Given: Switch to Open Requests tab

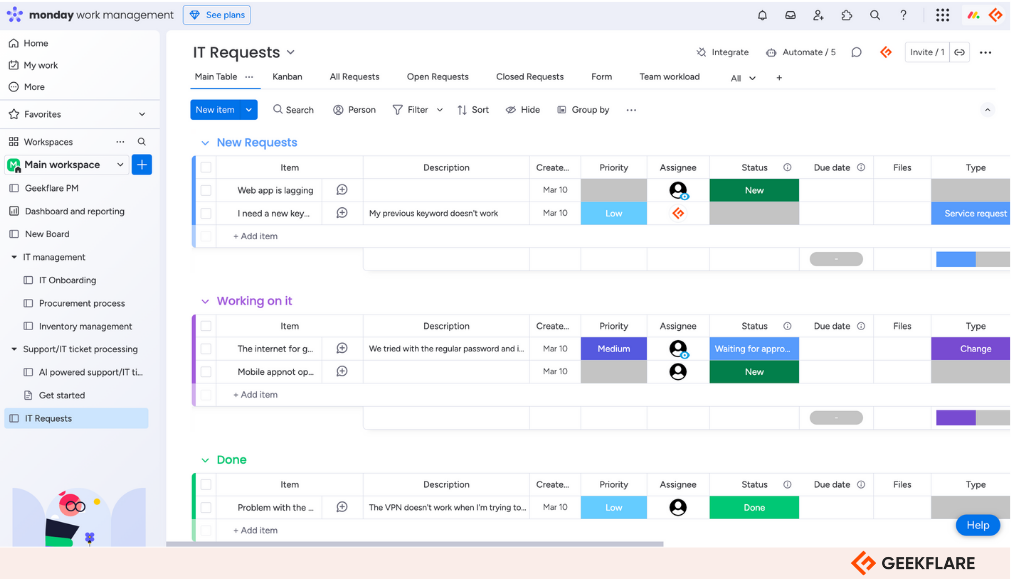Looking at the screenshot, I should pyautogui.click(x=437, y=77).
